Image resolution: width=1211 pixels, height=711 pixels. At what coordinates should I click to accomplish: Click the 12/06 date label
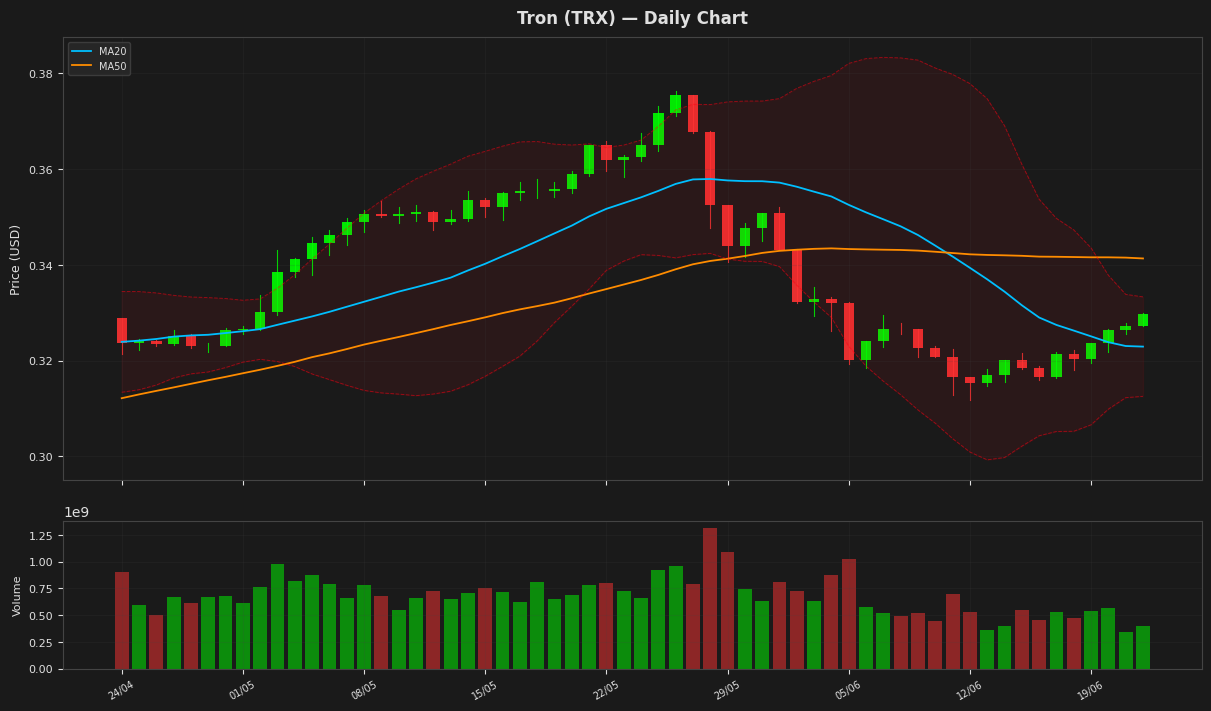pos(969,690)
